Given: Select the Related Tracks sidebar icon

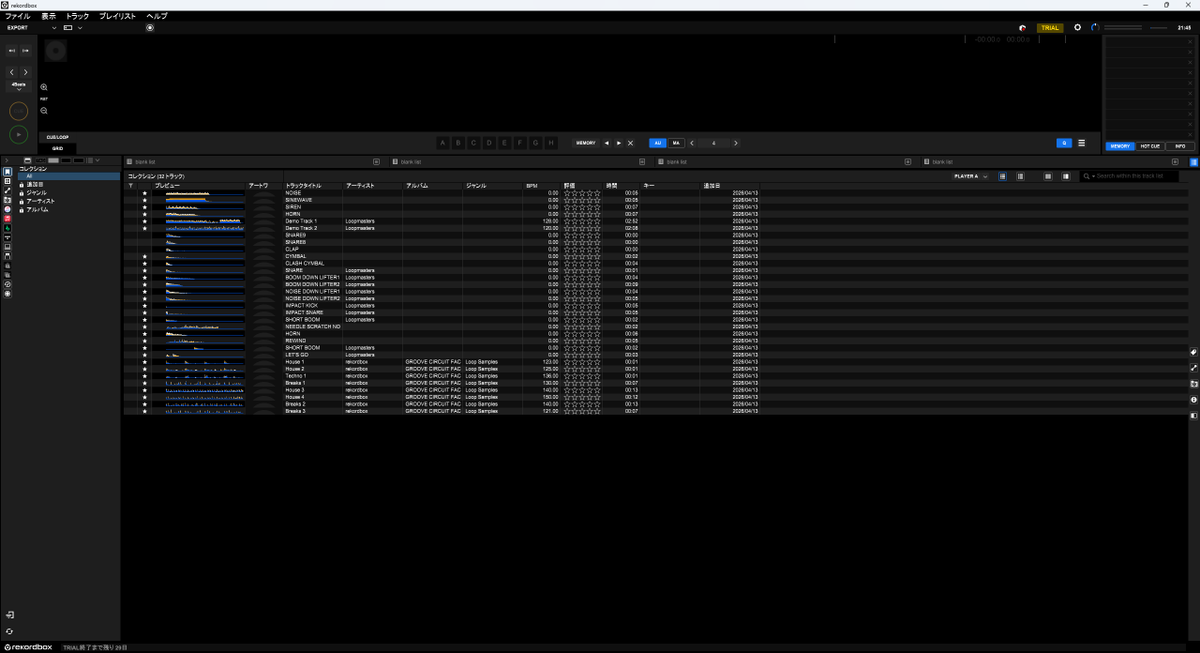Looking at the screenshot, I should coord(8,190).
